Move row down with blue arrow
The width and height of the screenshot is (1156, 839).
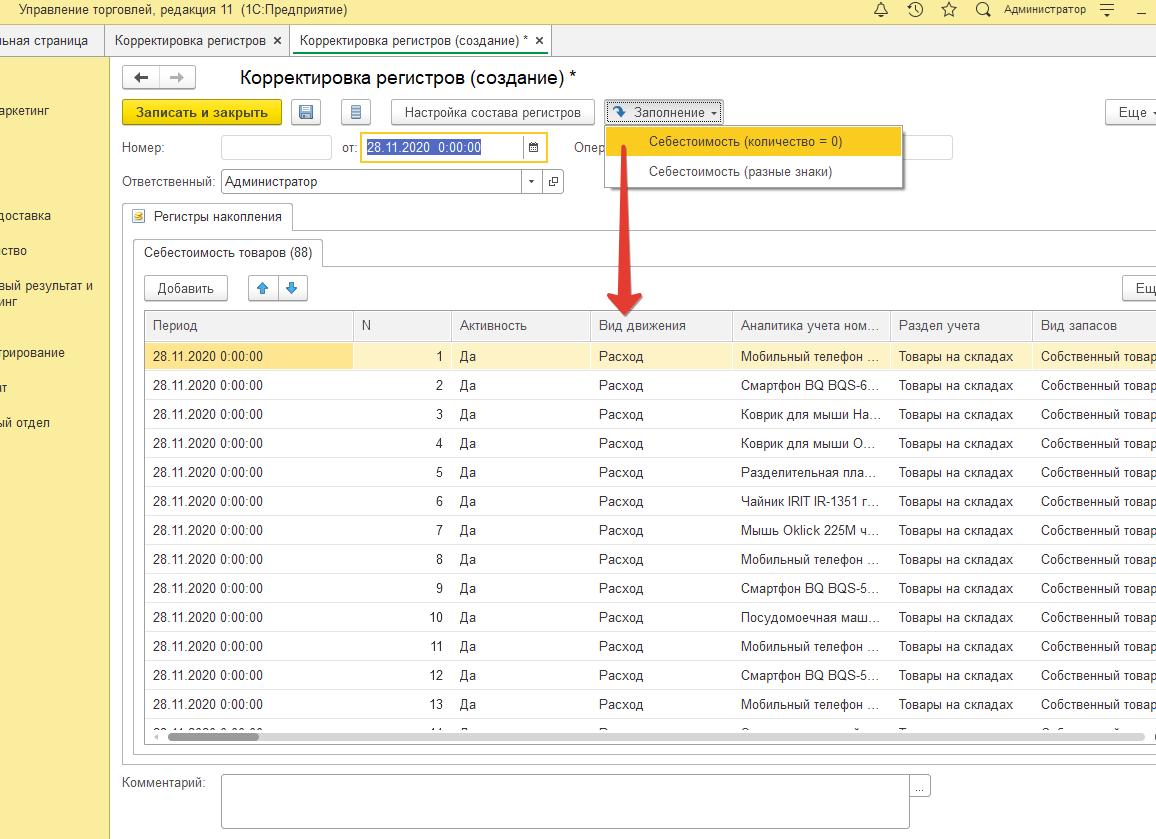292,288
